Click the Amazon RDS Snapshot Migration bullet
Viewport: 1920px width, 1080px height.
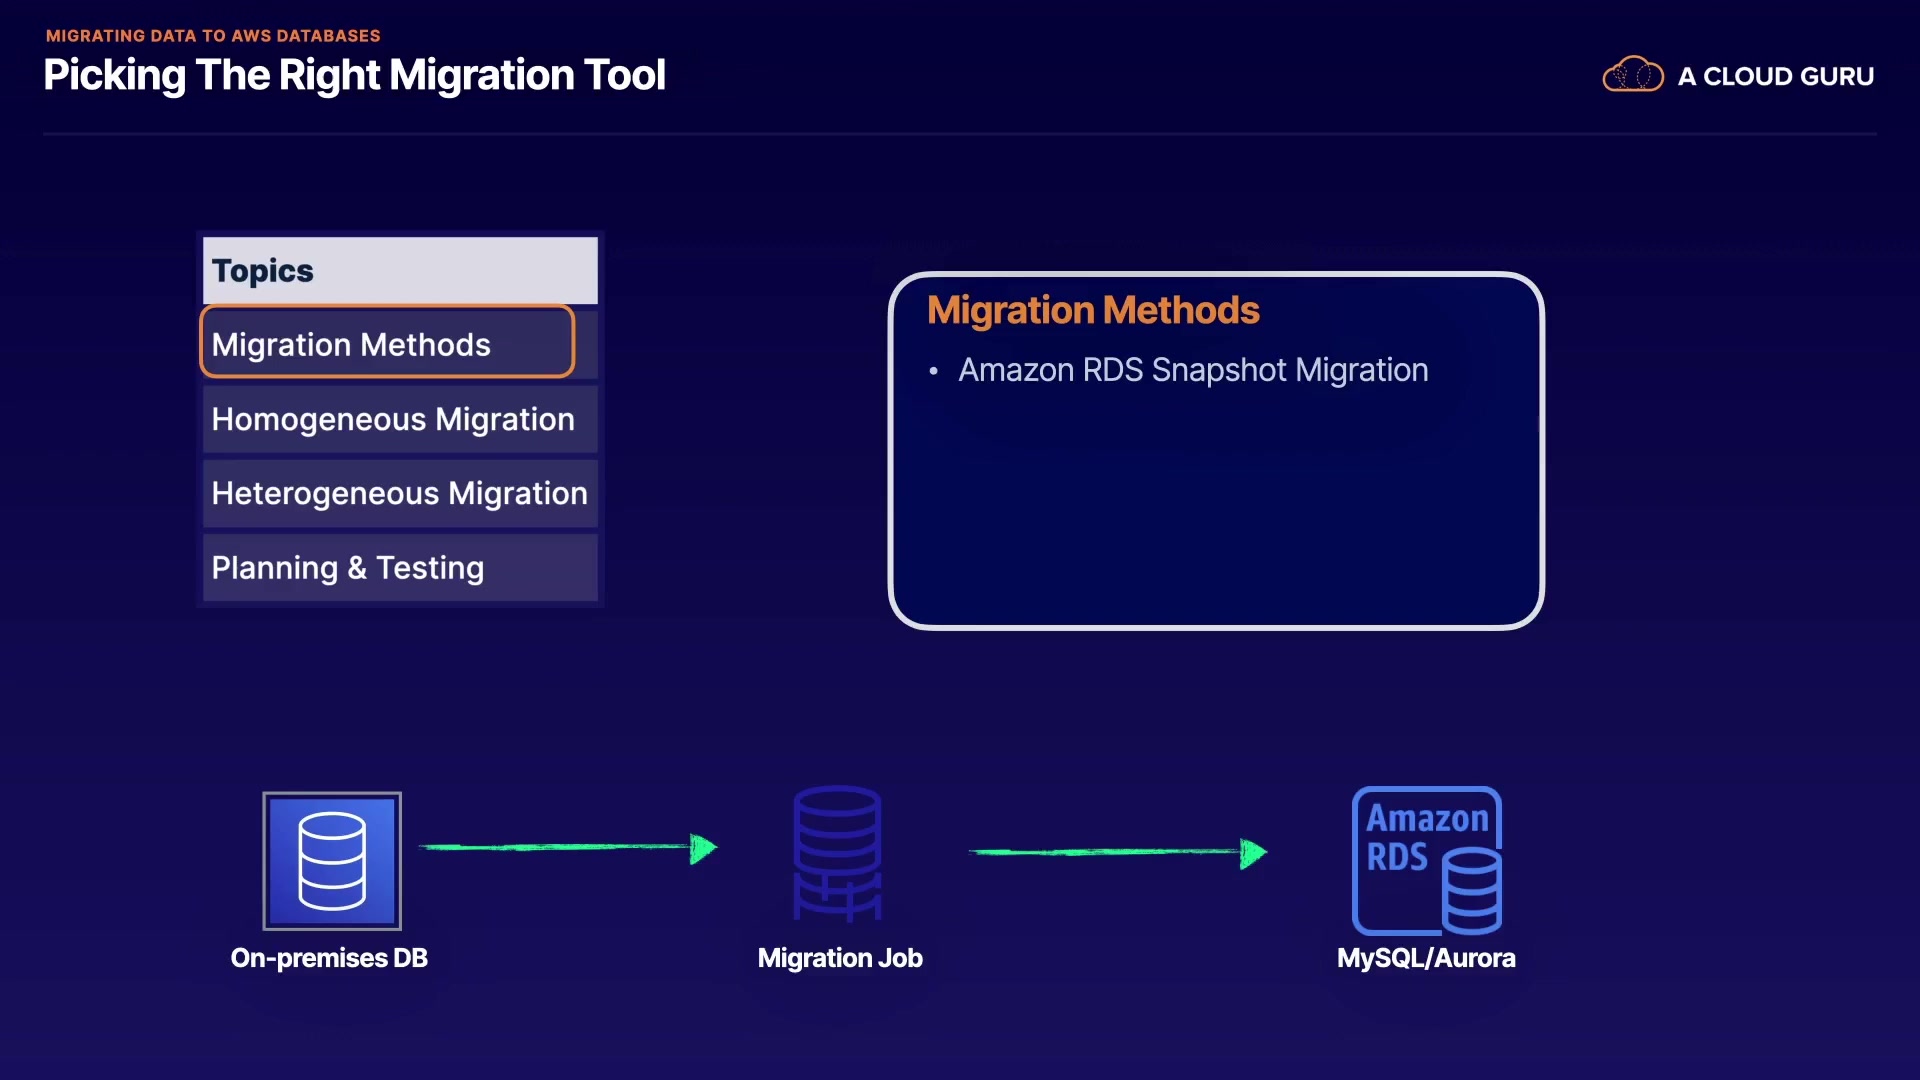(1192, 370)
